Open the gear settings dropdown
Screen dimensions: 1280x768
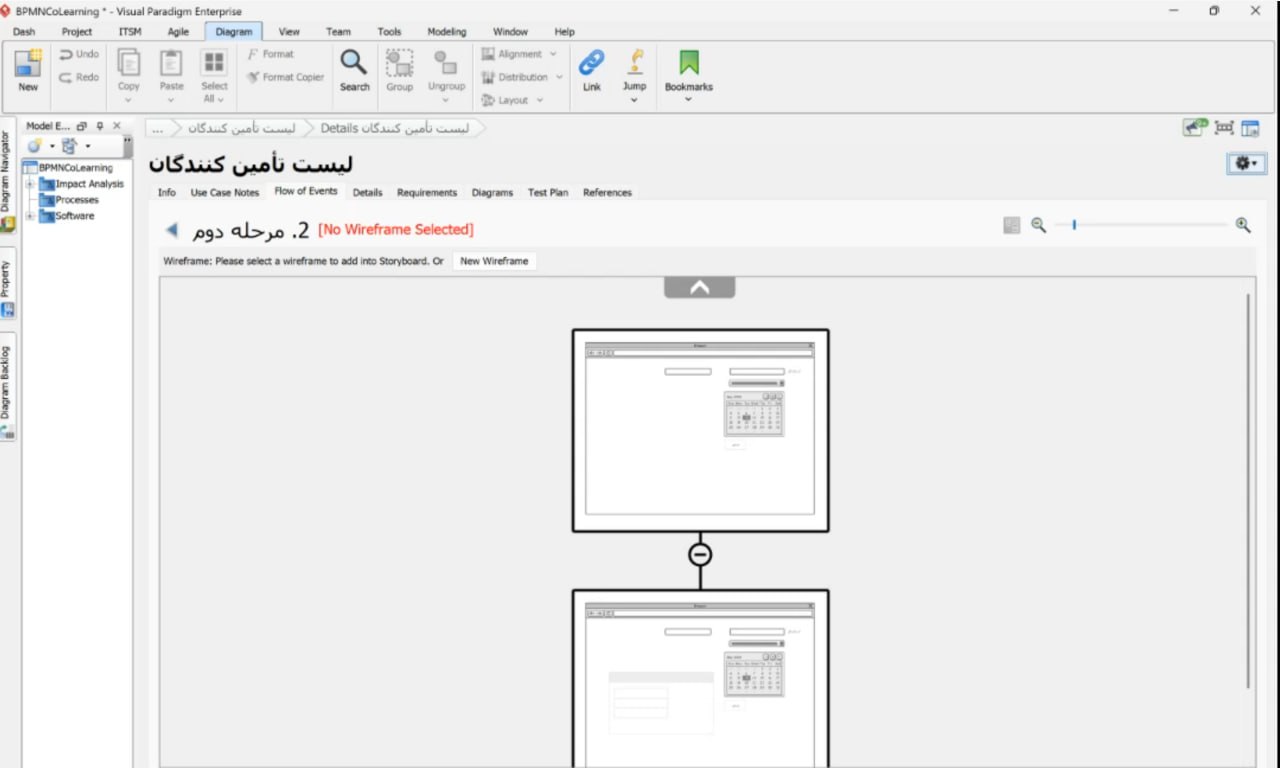[x=1247, y=163]
